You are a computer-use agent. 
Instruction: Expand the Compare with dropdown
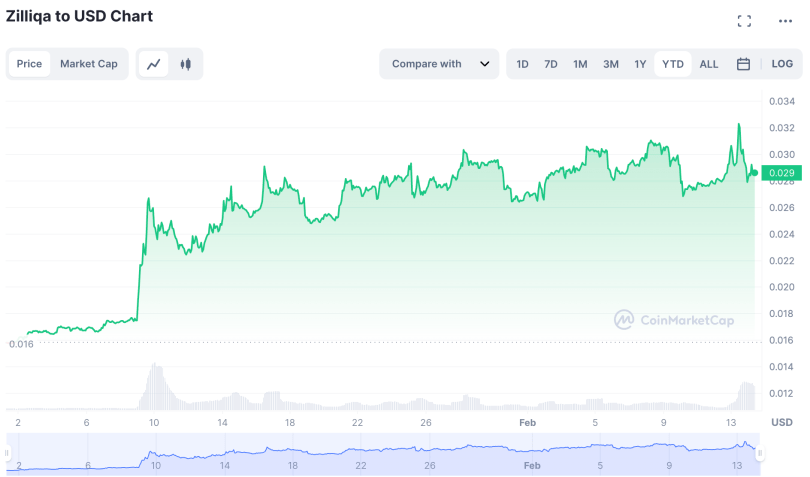tap(439, 64)
